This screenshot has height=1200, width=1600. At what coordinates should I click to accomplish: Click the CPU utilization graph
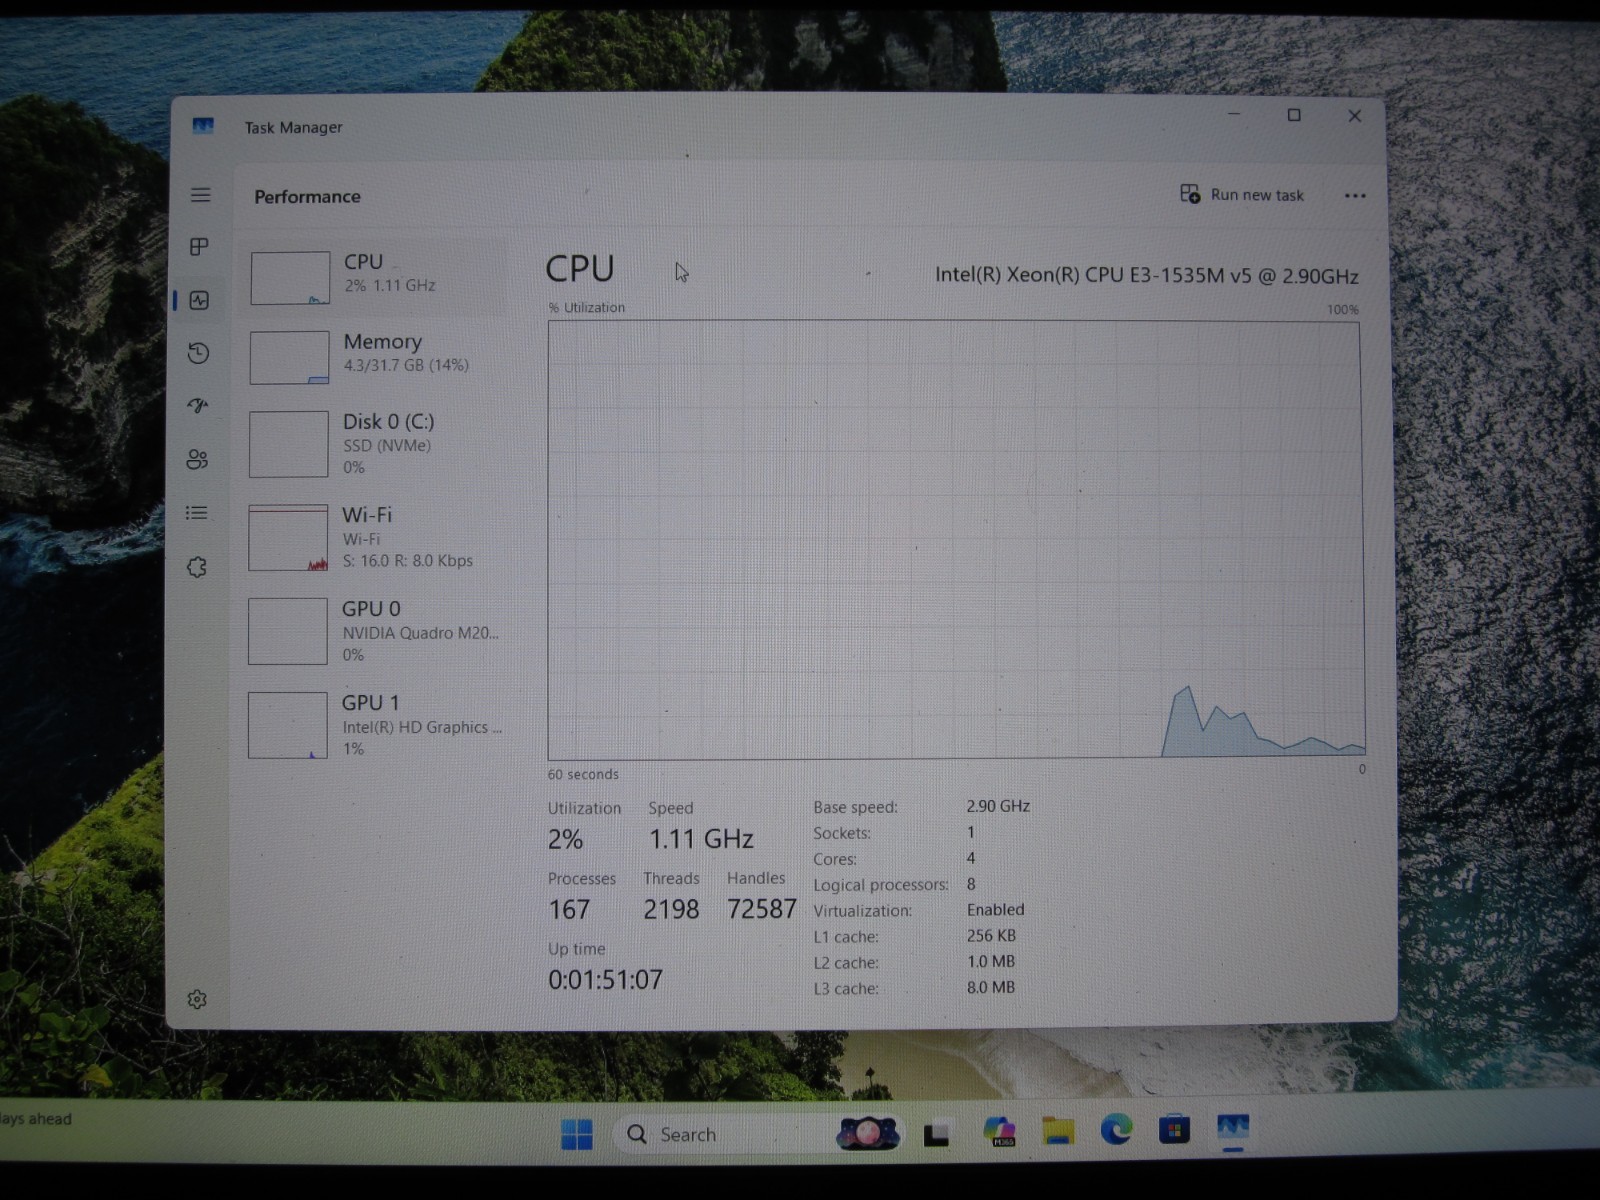tap(955, 540)
